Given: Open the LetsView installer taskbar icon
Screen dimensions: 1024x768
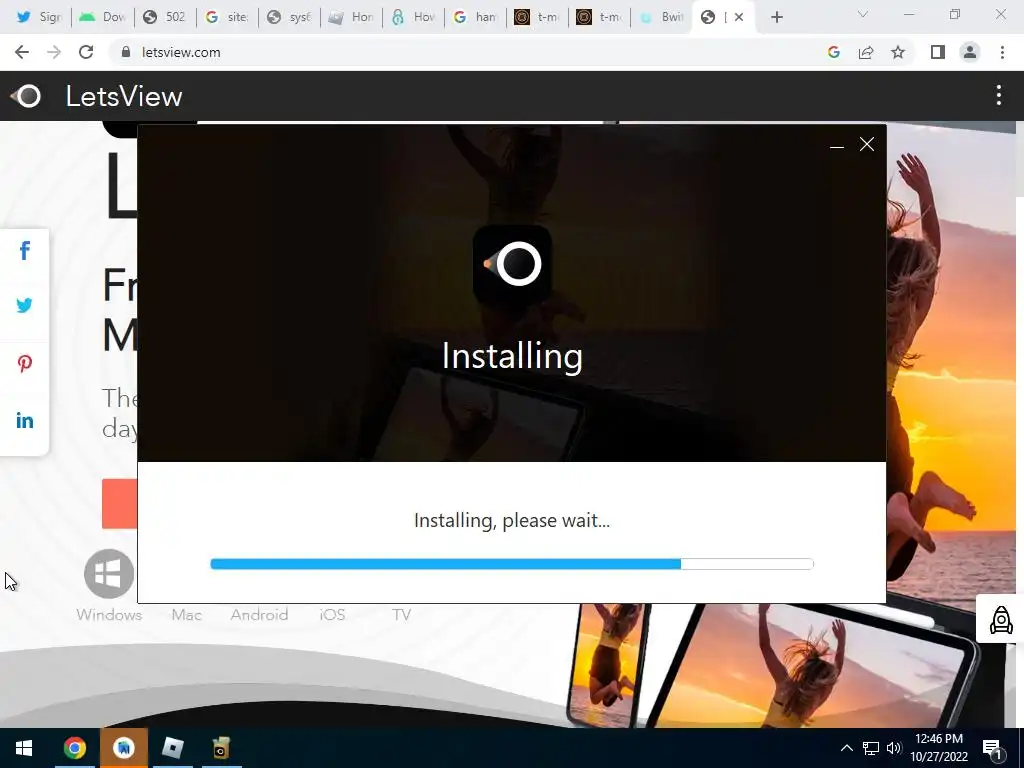Looking at the screenshot, I should pos(221,748).
